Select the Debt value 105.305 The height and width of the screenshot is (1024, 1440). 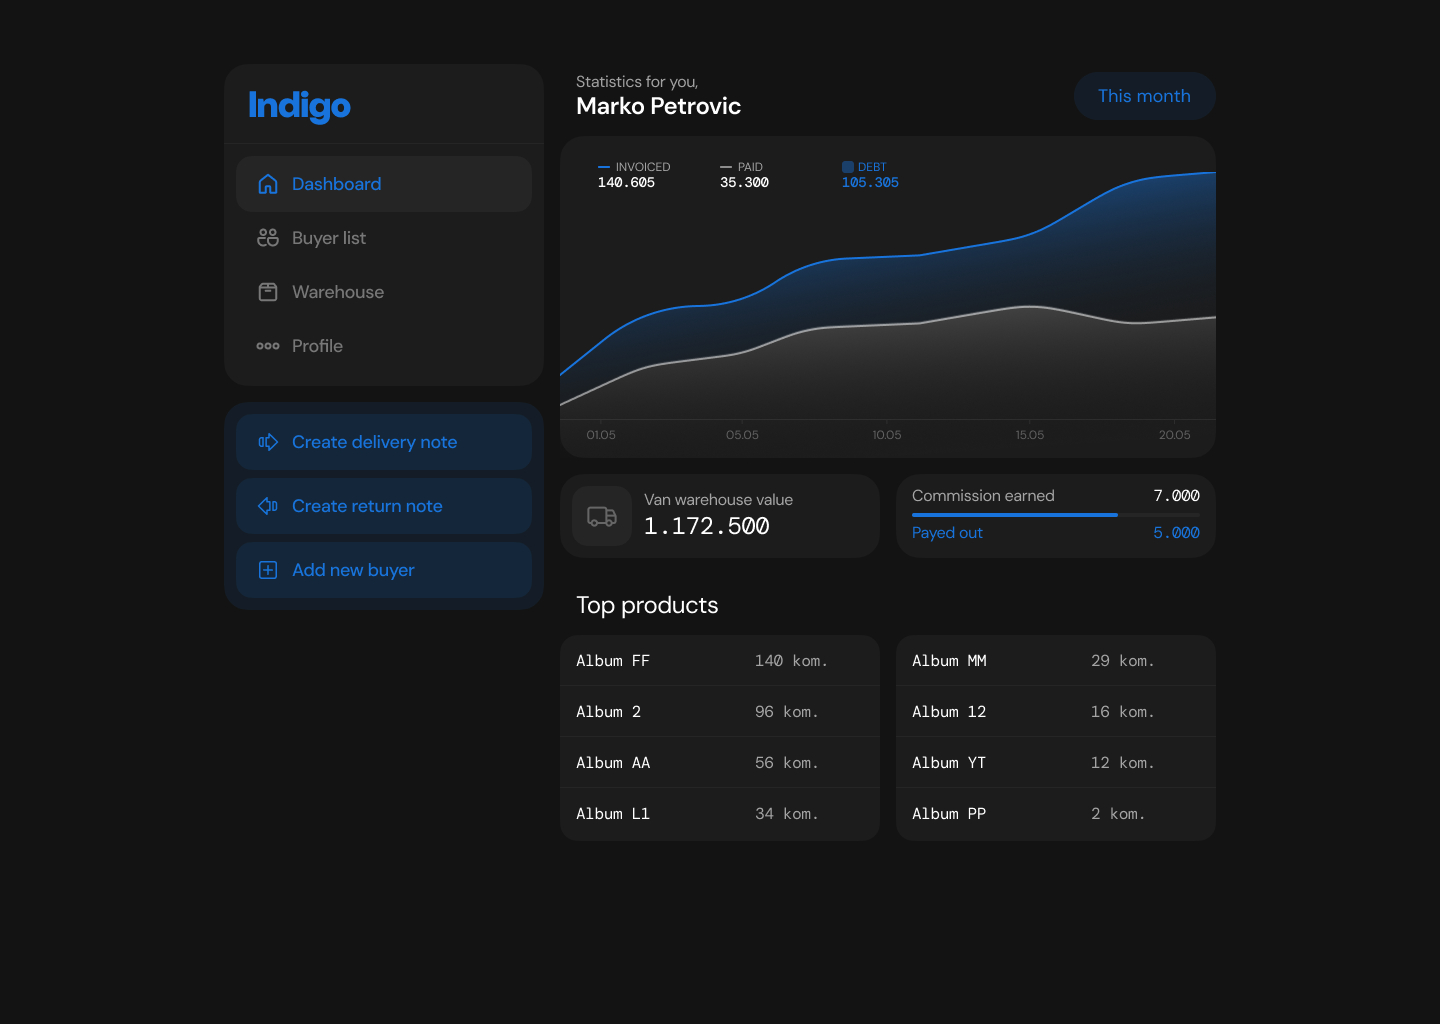(x=870, y=183)
